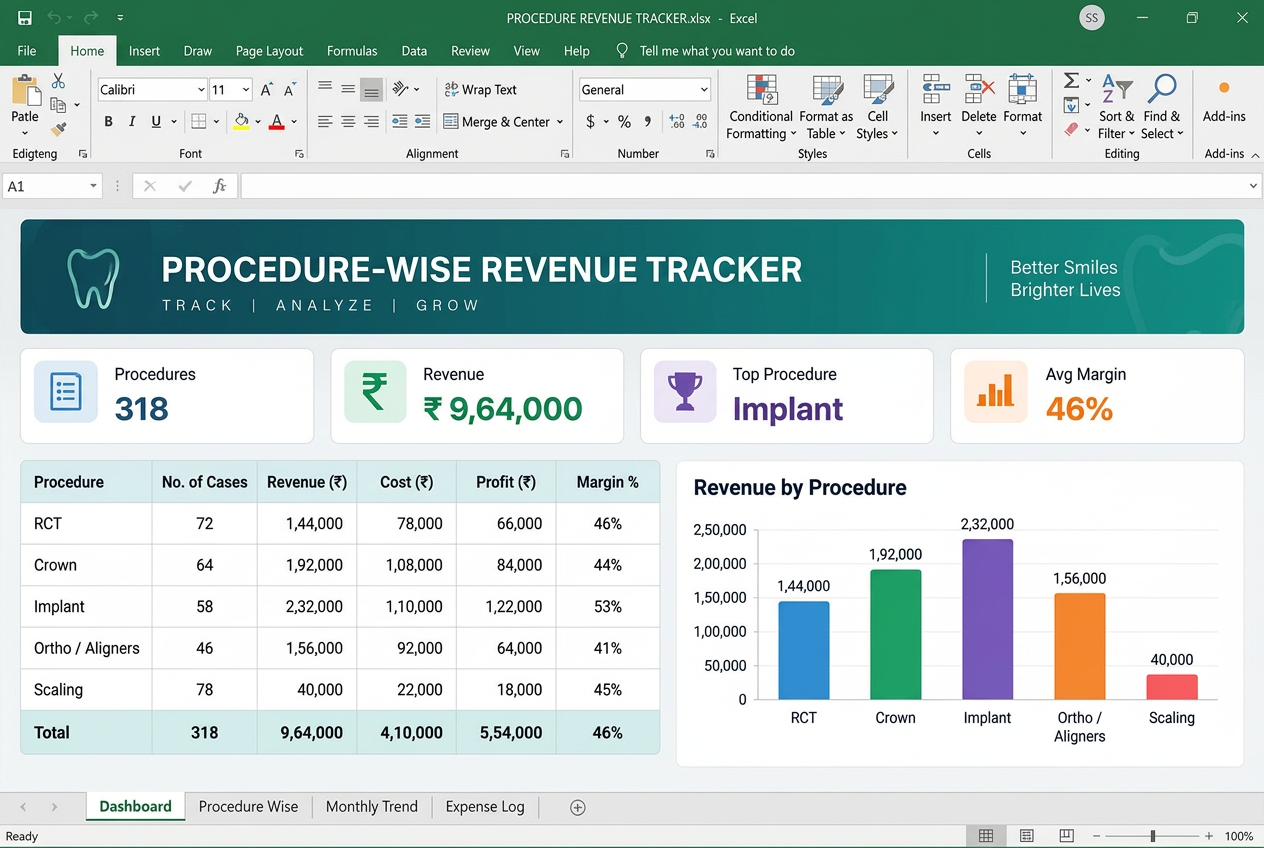1264x848 pixels.
Task: Click Cell Styles button
Action: coord(877,107)
